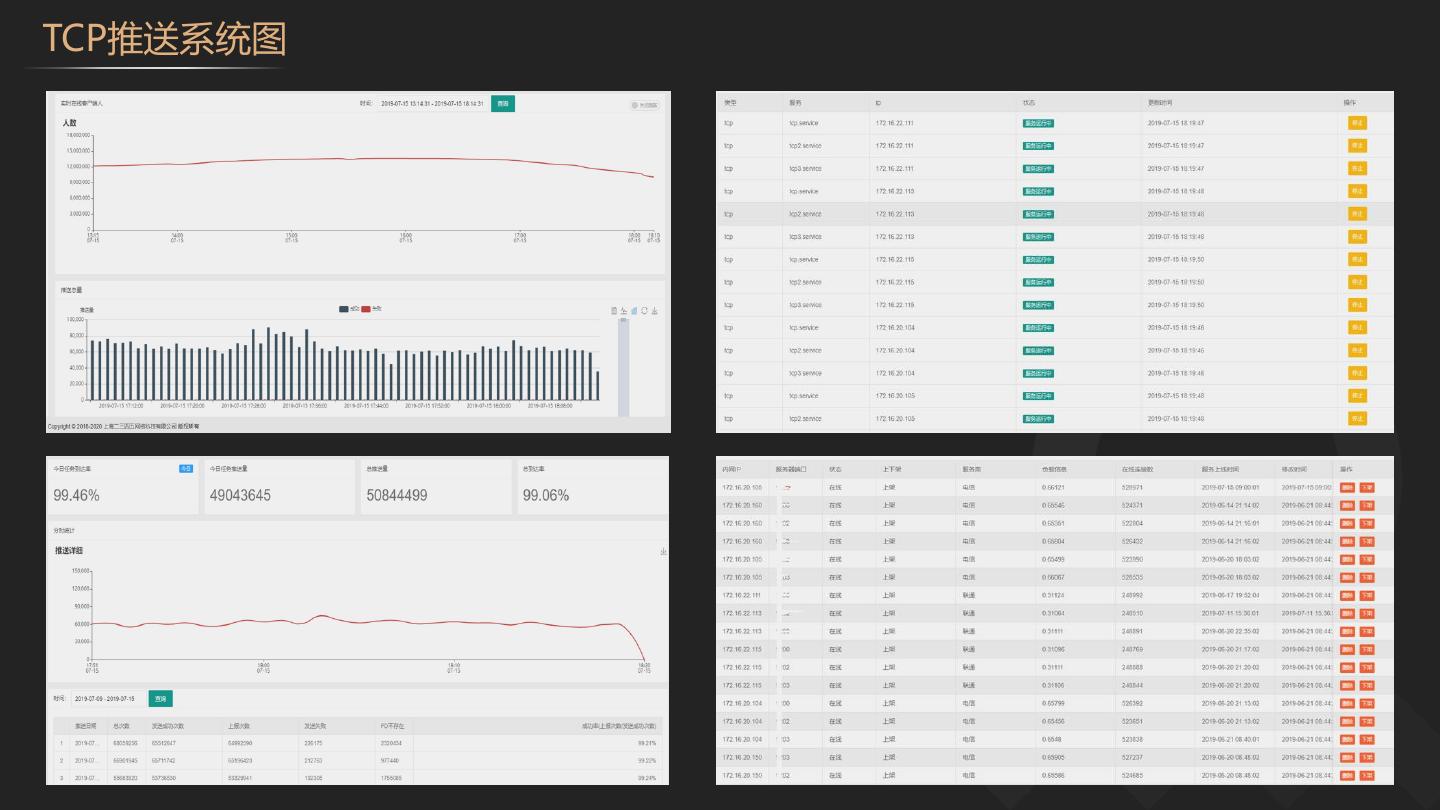Switch bar chart to line view icon
1440x810 pixels.
coord(624,311)
